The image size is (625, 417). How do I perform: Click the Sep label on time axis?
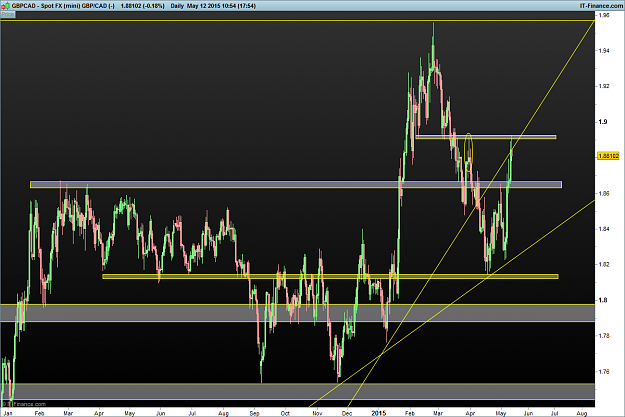pyautogui.click(x=254, y=413)
